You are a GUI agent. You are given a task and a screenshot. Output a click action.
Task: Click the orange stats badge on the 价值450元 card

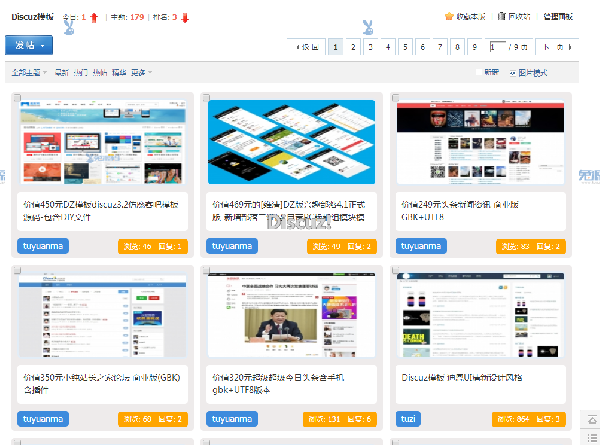click(153, 247)
